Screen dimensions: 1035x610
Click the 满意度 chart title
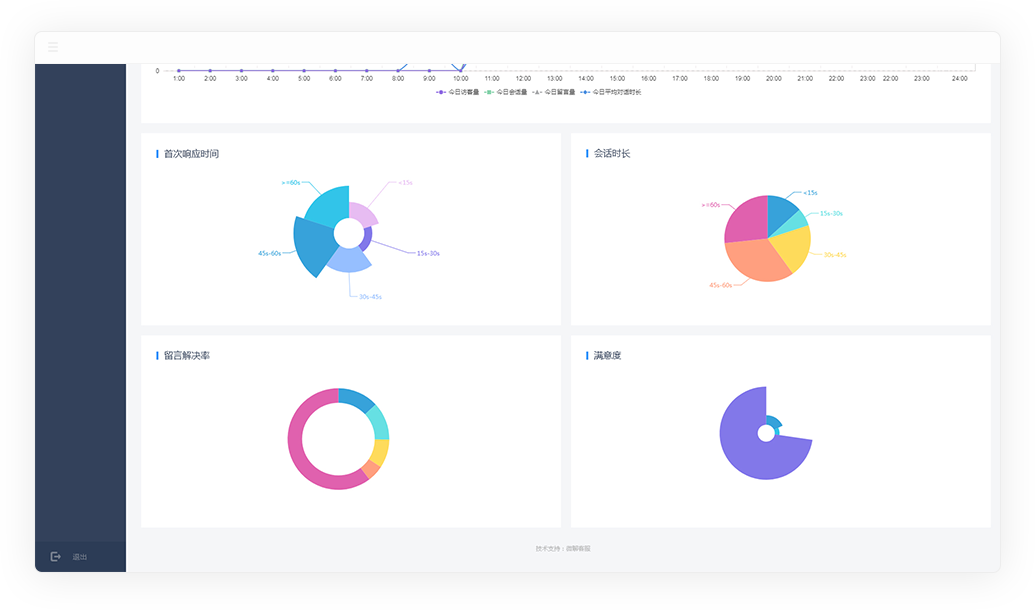coord(607,356)
